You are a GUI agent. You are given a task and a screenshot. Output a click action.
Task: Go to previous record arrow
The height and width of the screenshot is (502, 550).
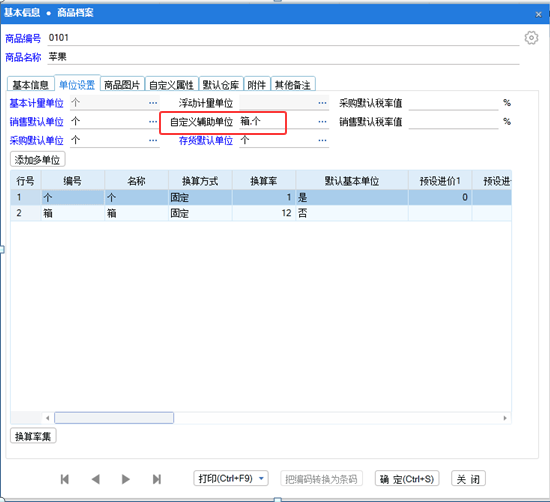95,479
